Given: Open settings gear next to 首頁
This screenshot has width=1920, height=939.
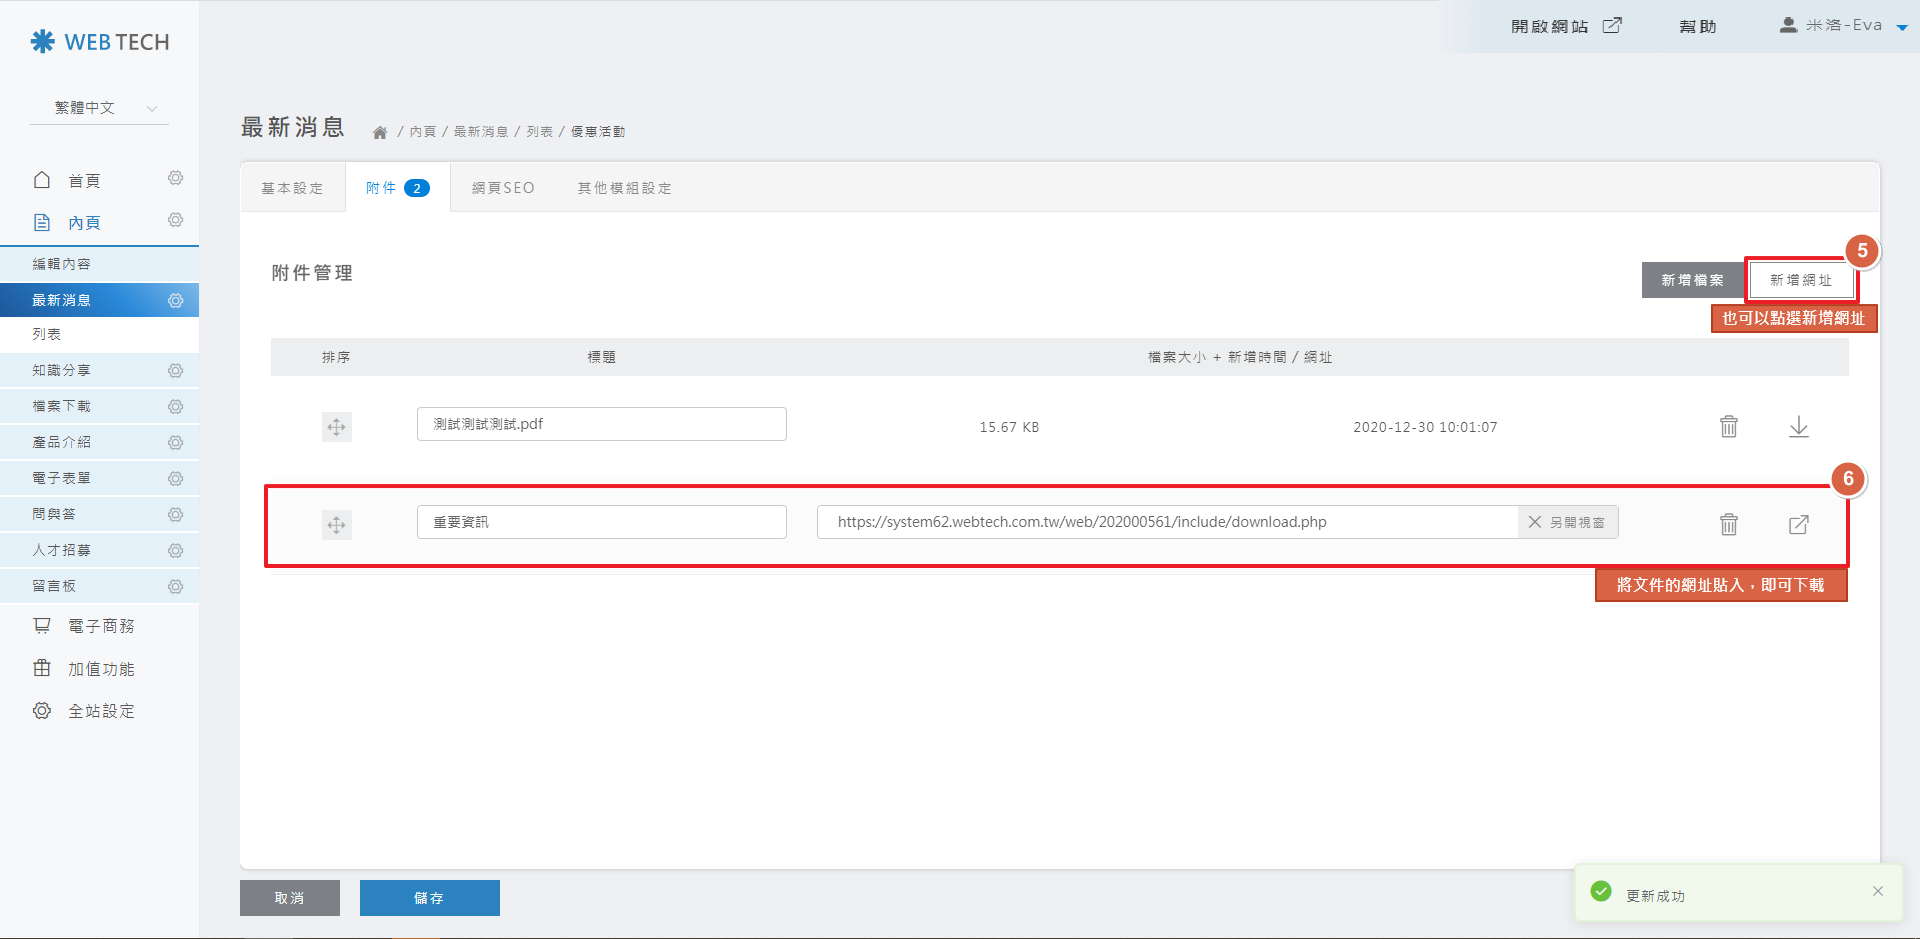Looking at the screenshot, I should [175, 178].
